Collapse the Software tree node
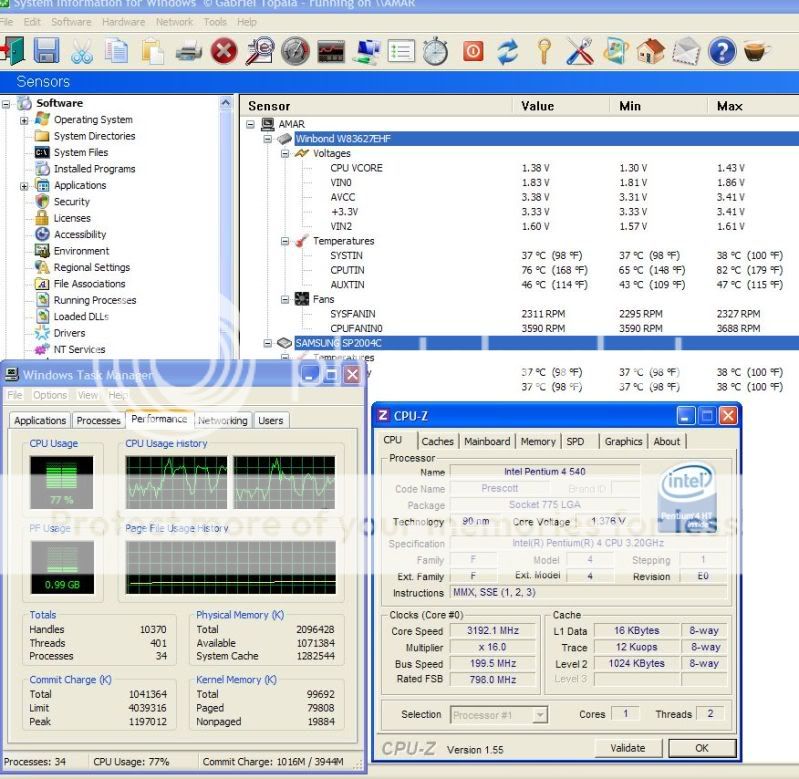 (x=6, y=104)
